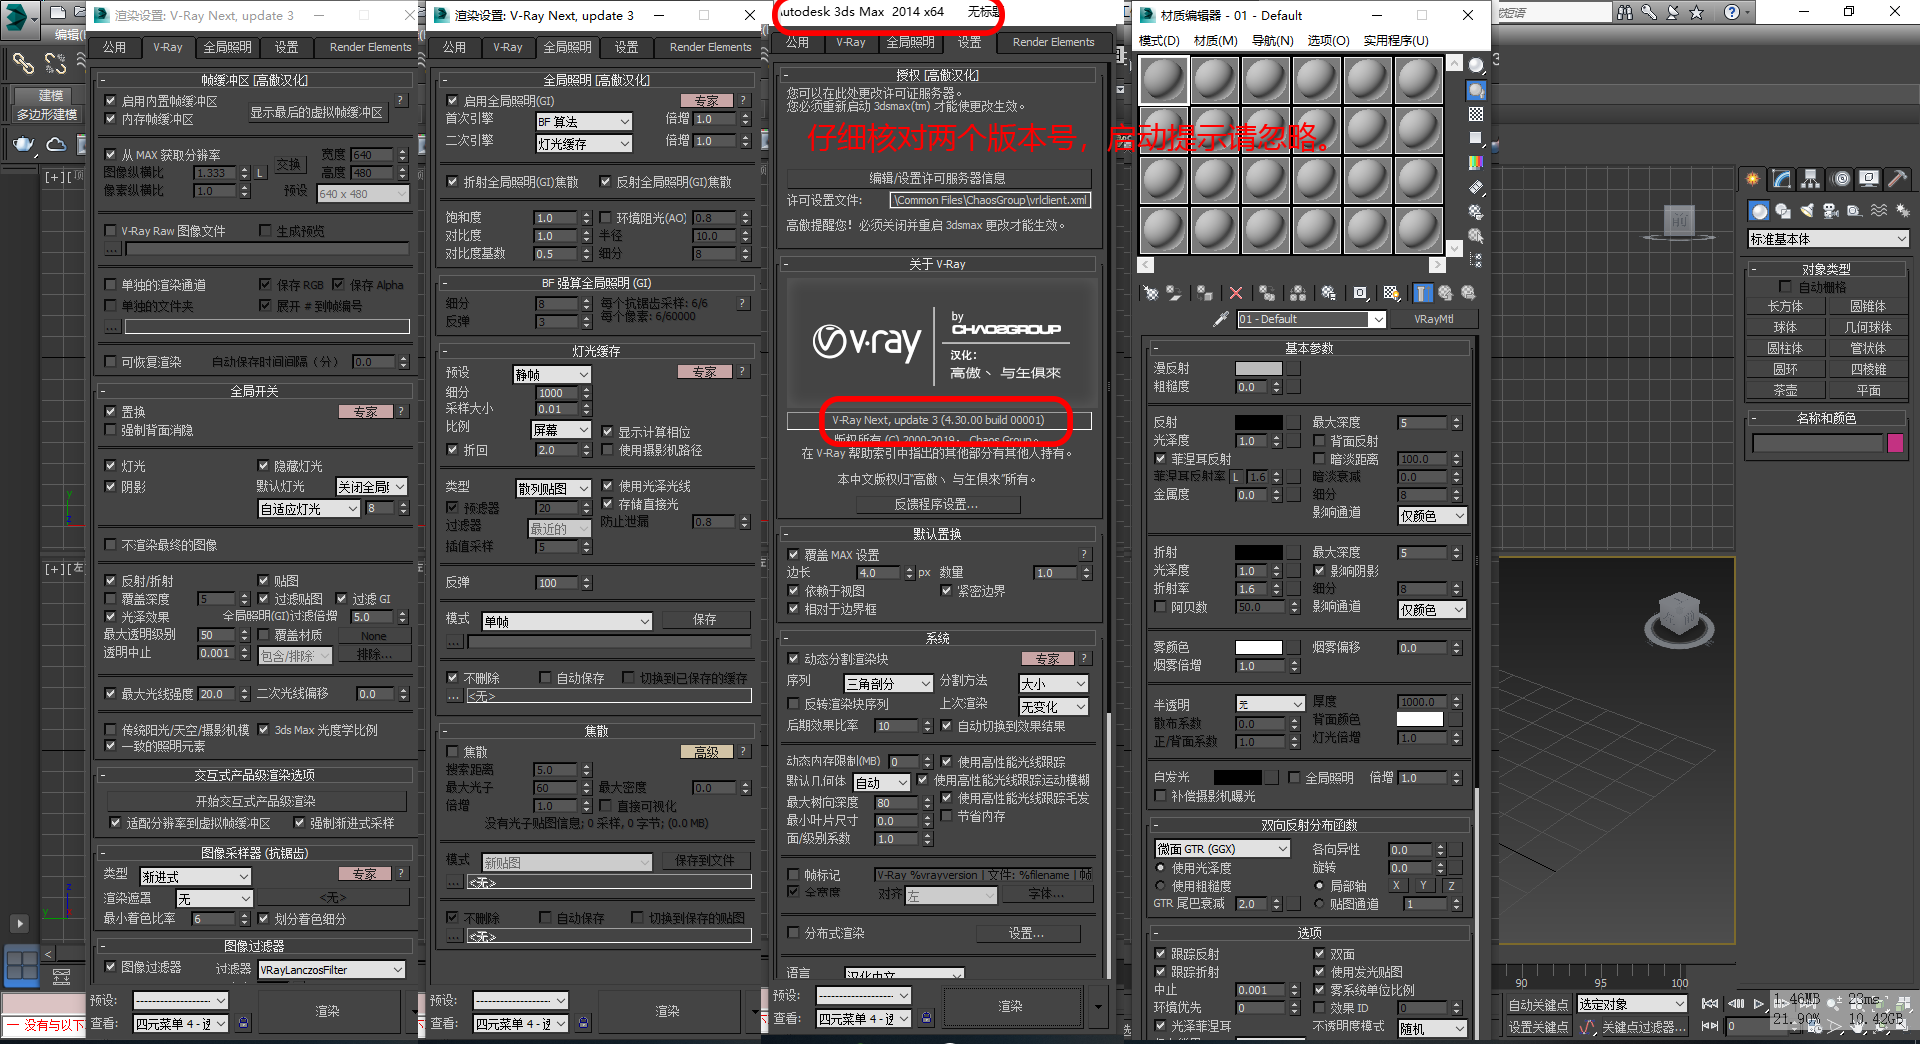Click the Make Preview film icon

pos(1476,187)
